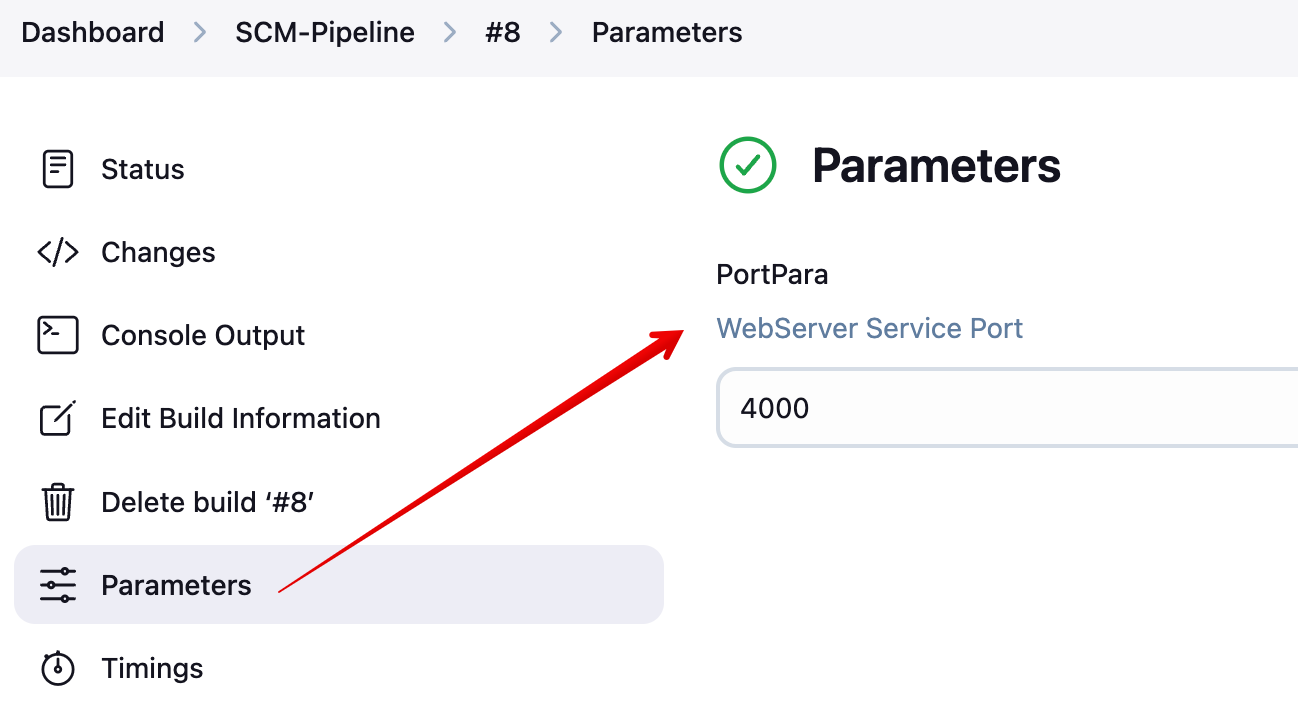Open the Status menu item

[x=143, y=170]
